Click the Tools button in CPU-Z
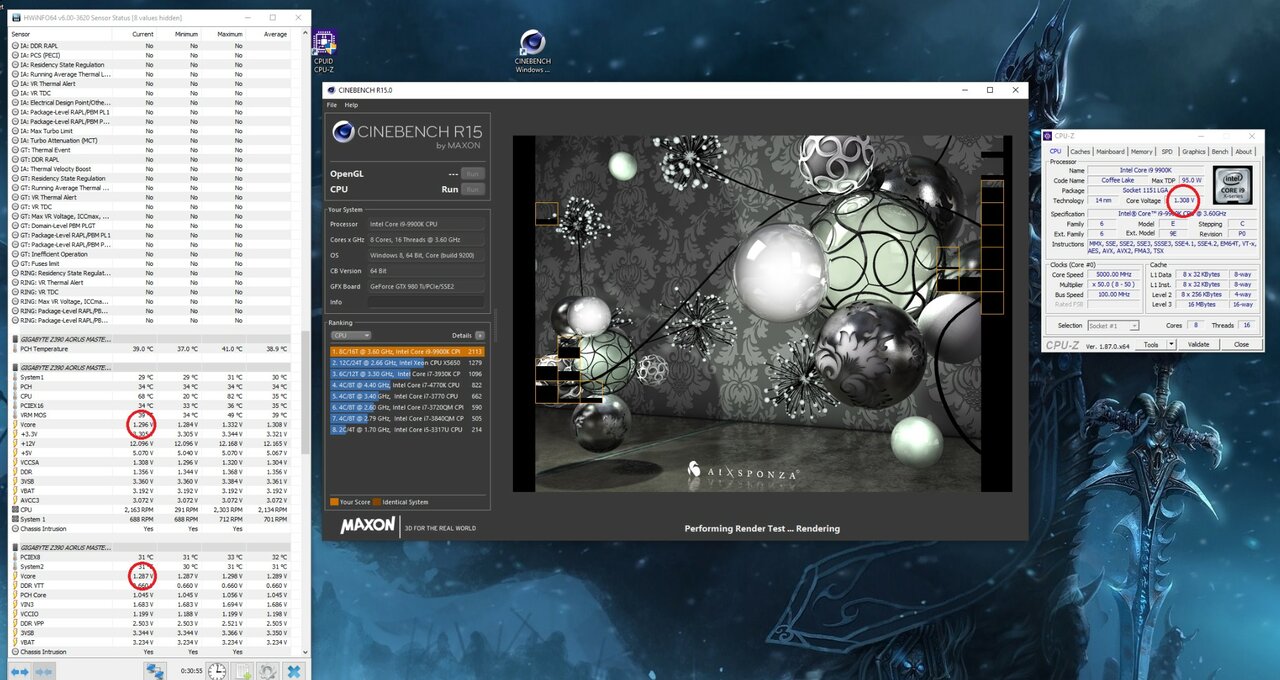Viewport: 1280px width, 680px height. tap(1151, 344)
